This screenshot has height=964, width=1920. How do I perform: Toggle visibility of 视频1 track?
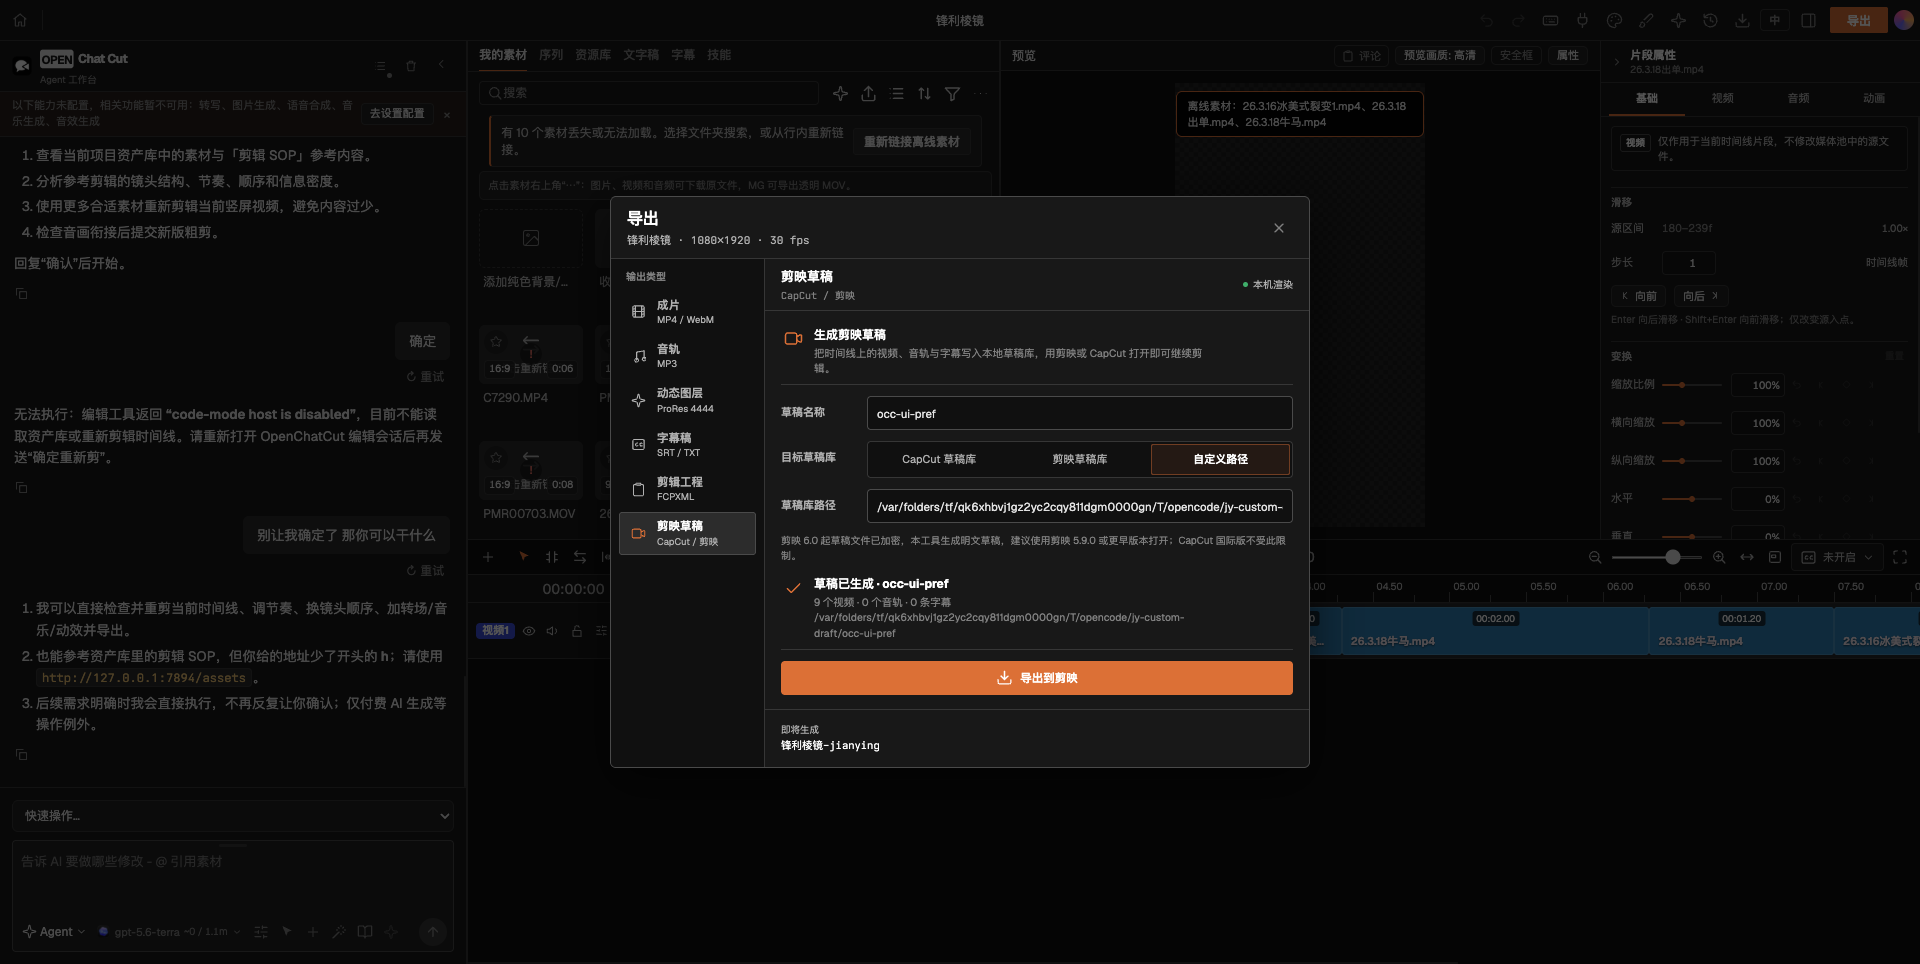529,631
